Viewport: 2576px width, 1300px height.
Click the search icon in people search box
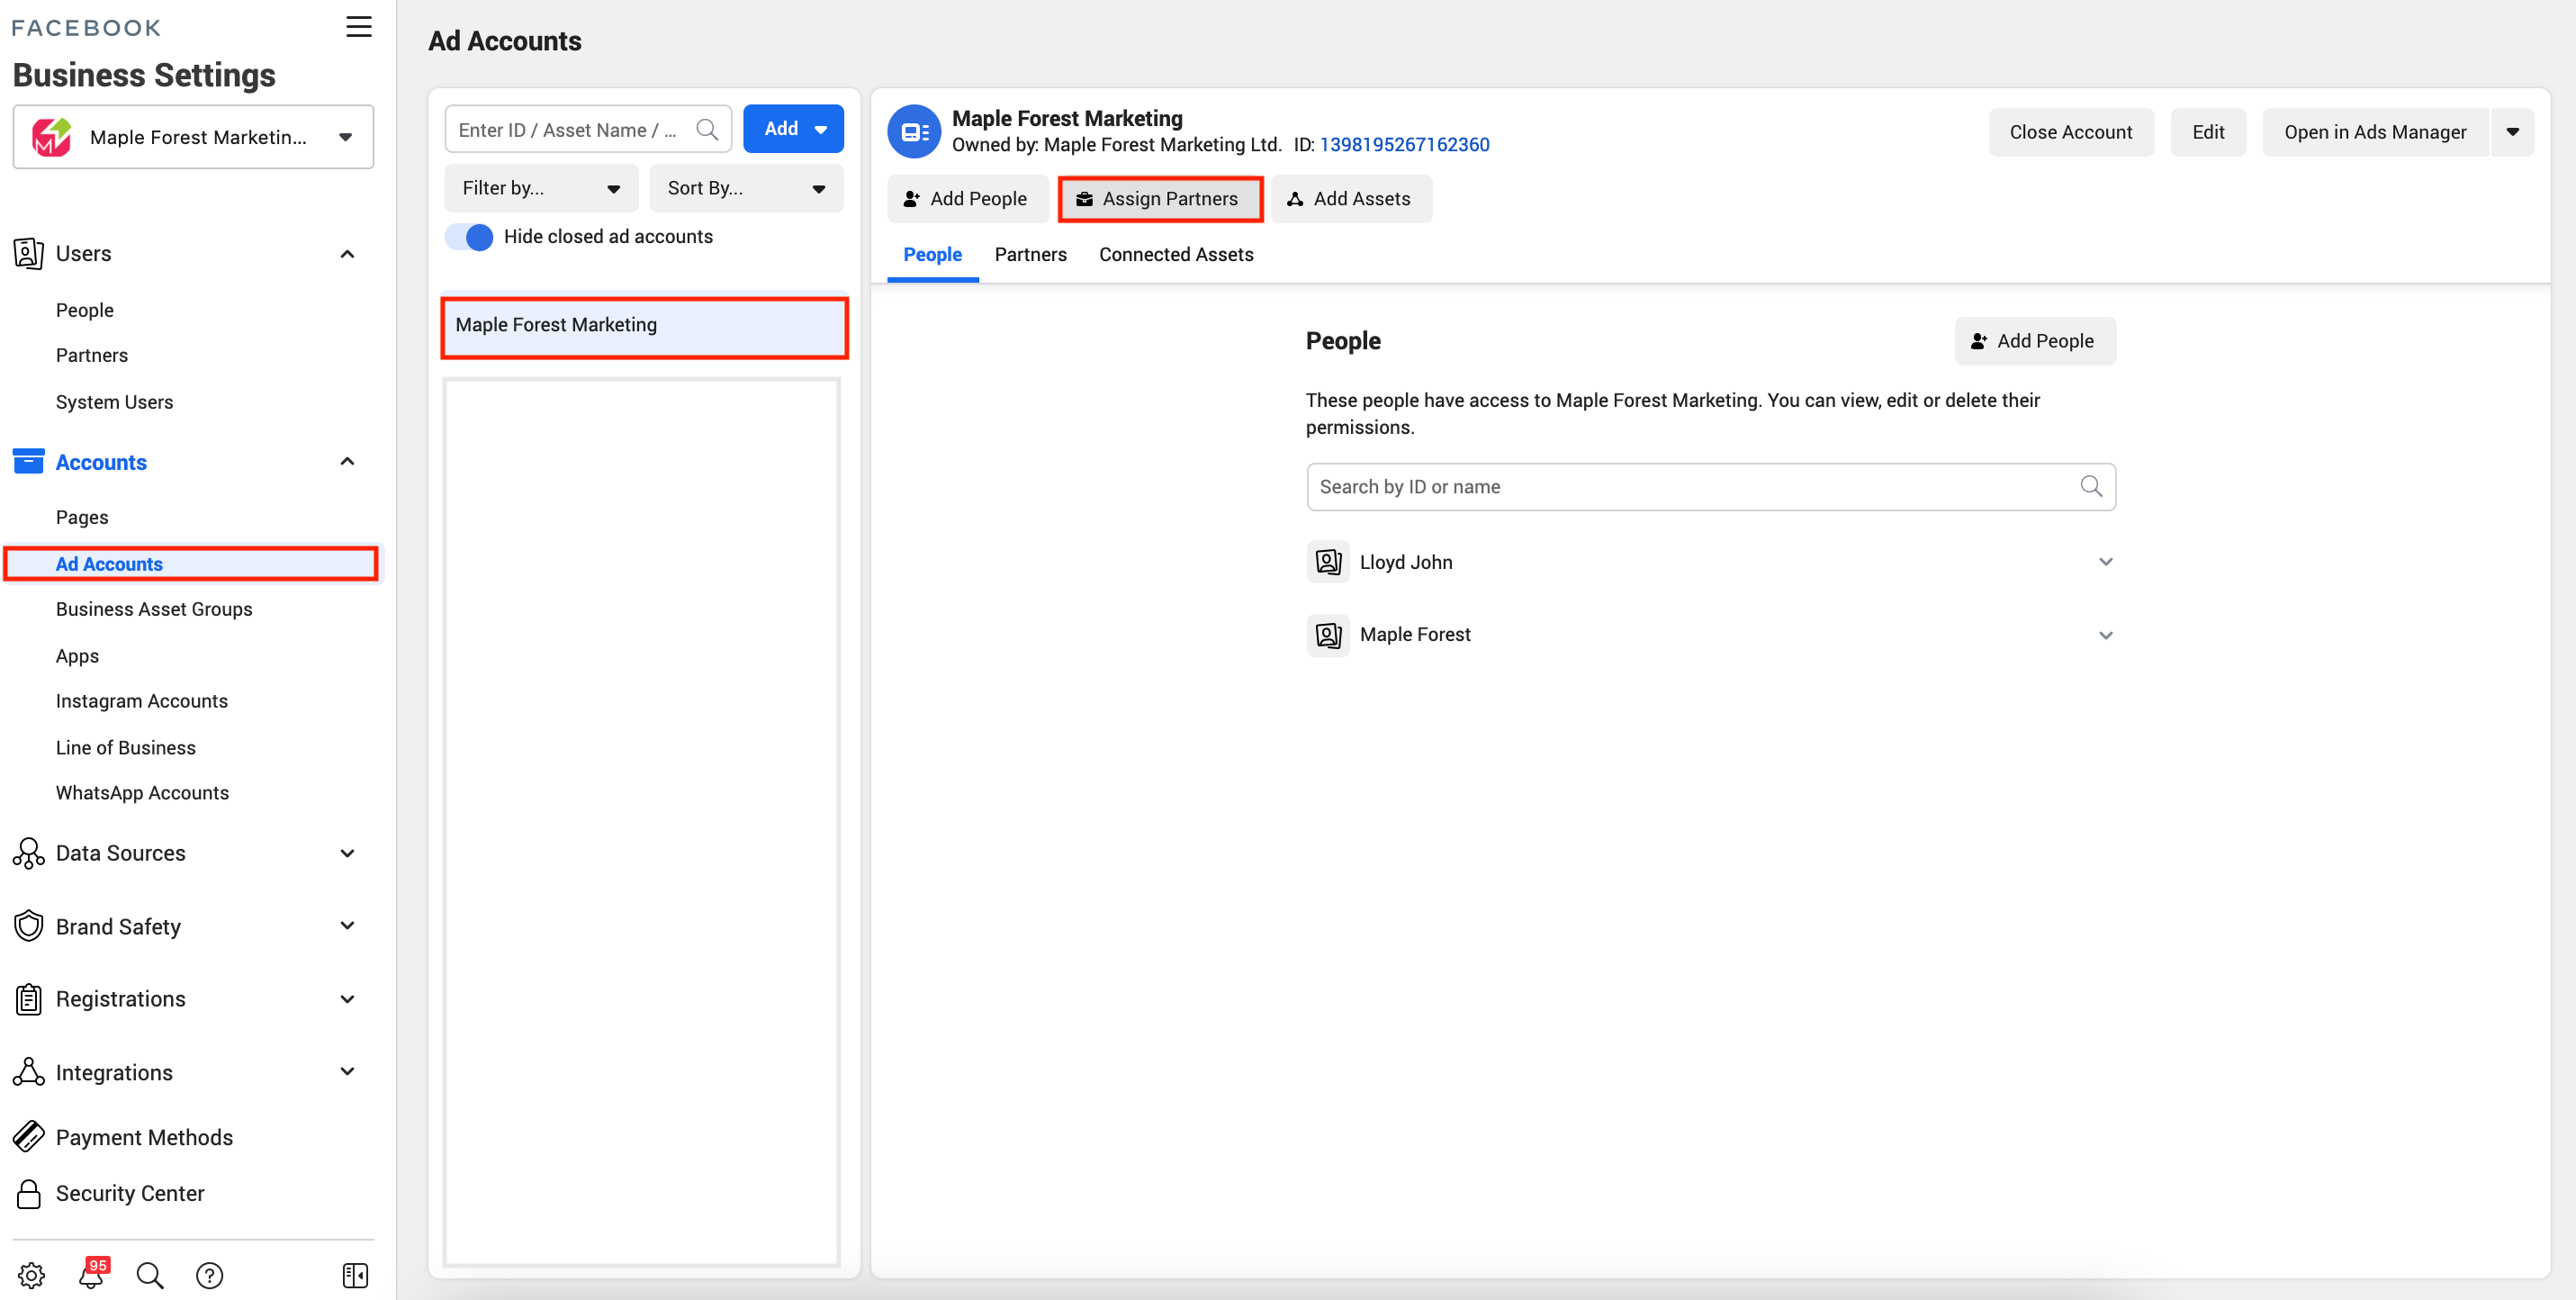pyautogui.click(x=2091, y=486)
